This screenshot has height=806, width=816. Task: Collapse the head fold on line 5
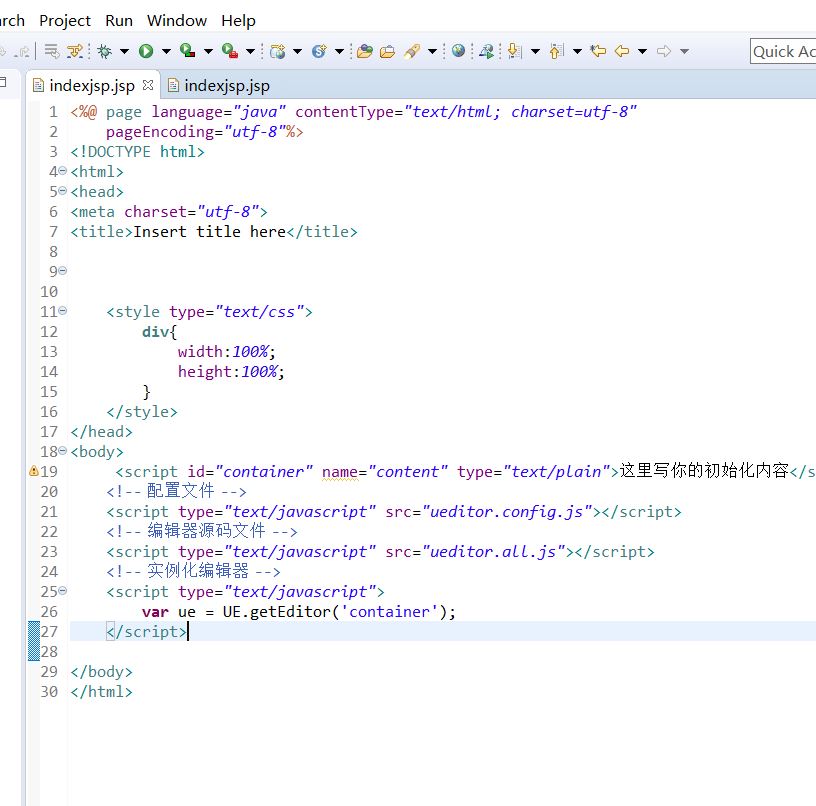pyautogui.click(x=62, y=191)
